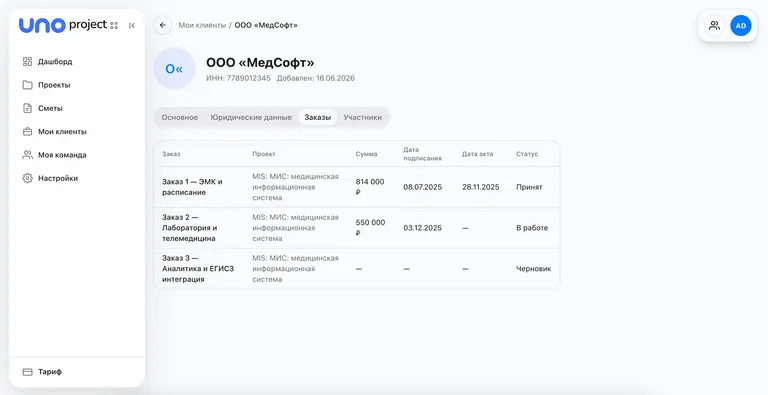Click the Принят status cell
The image size is (768, 395).
click(x=529, y=187)
